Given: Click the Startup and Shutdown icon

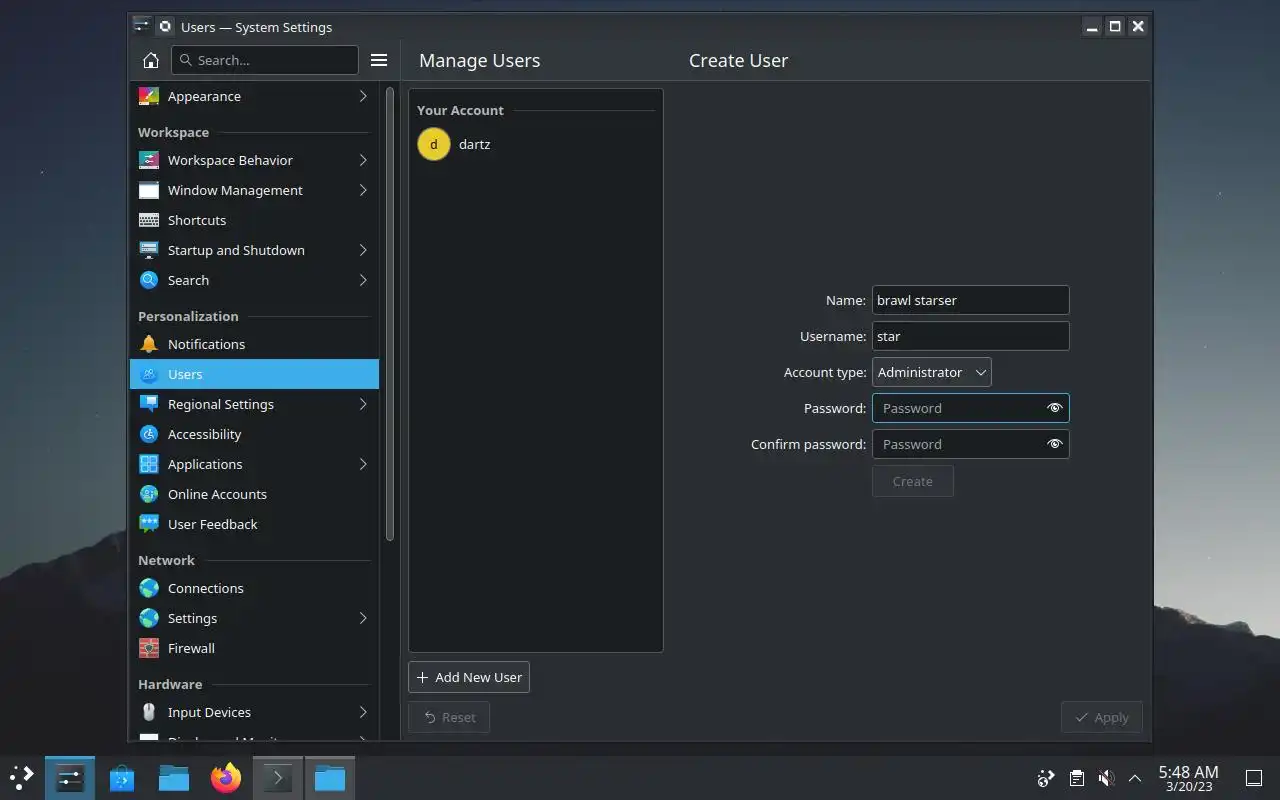Looking at the screenshot, I should [149, 250].
